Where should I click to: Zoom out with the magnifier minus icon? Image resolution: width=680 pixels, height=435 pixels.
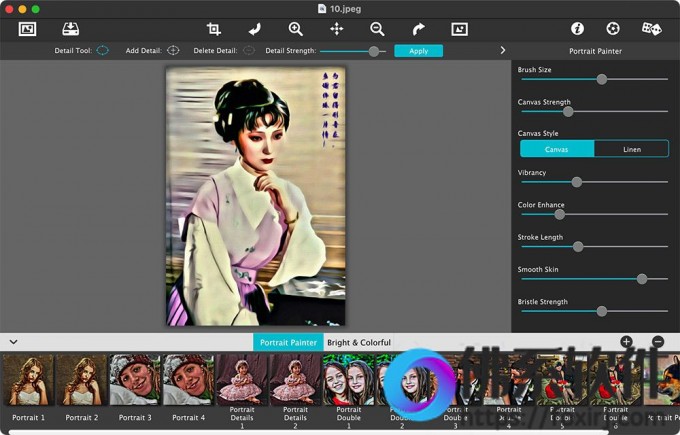pyautogui.click(x=377, y=29)
